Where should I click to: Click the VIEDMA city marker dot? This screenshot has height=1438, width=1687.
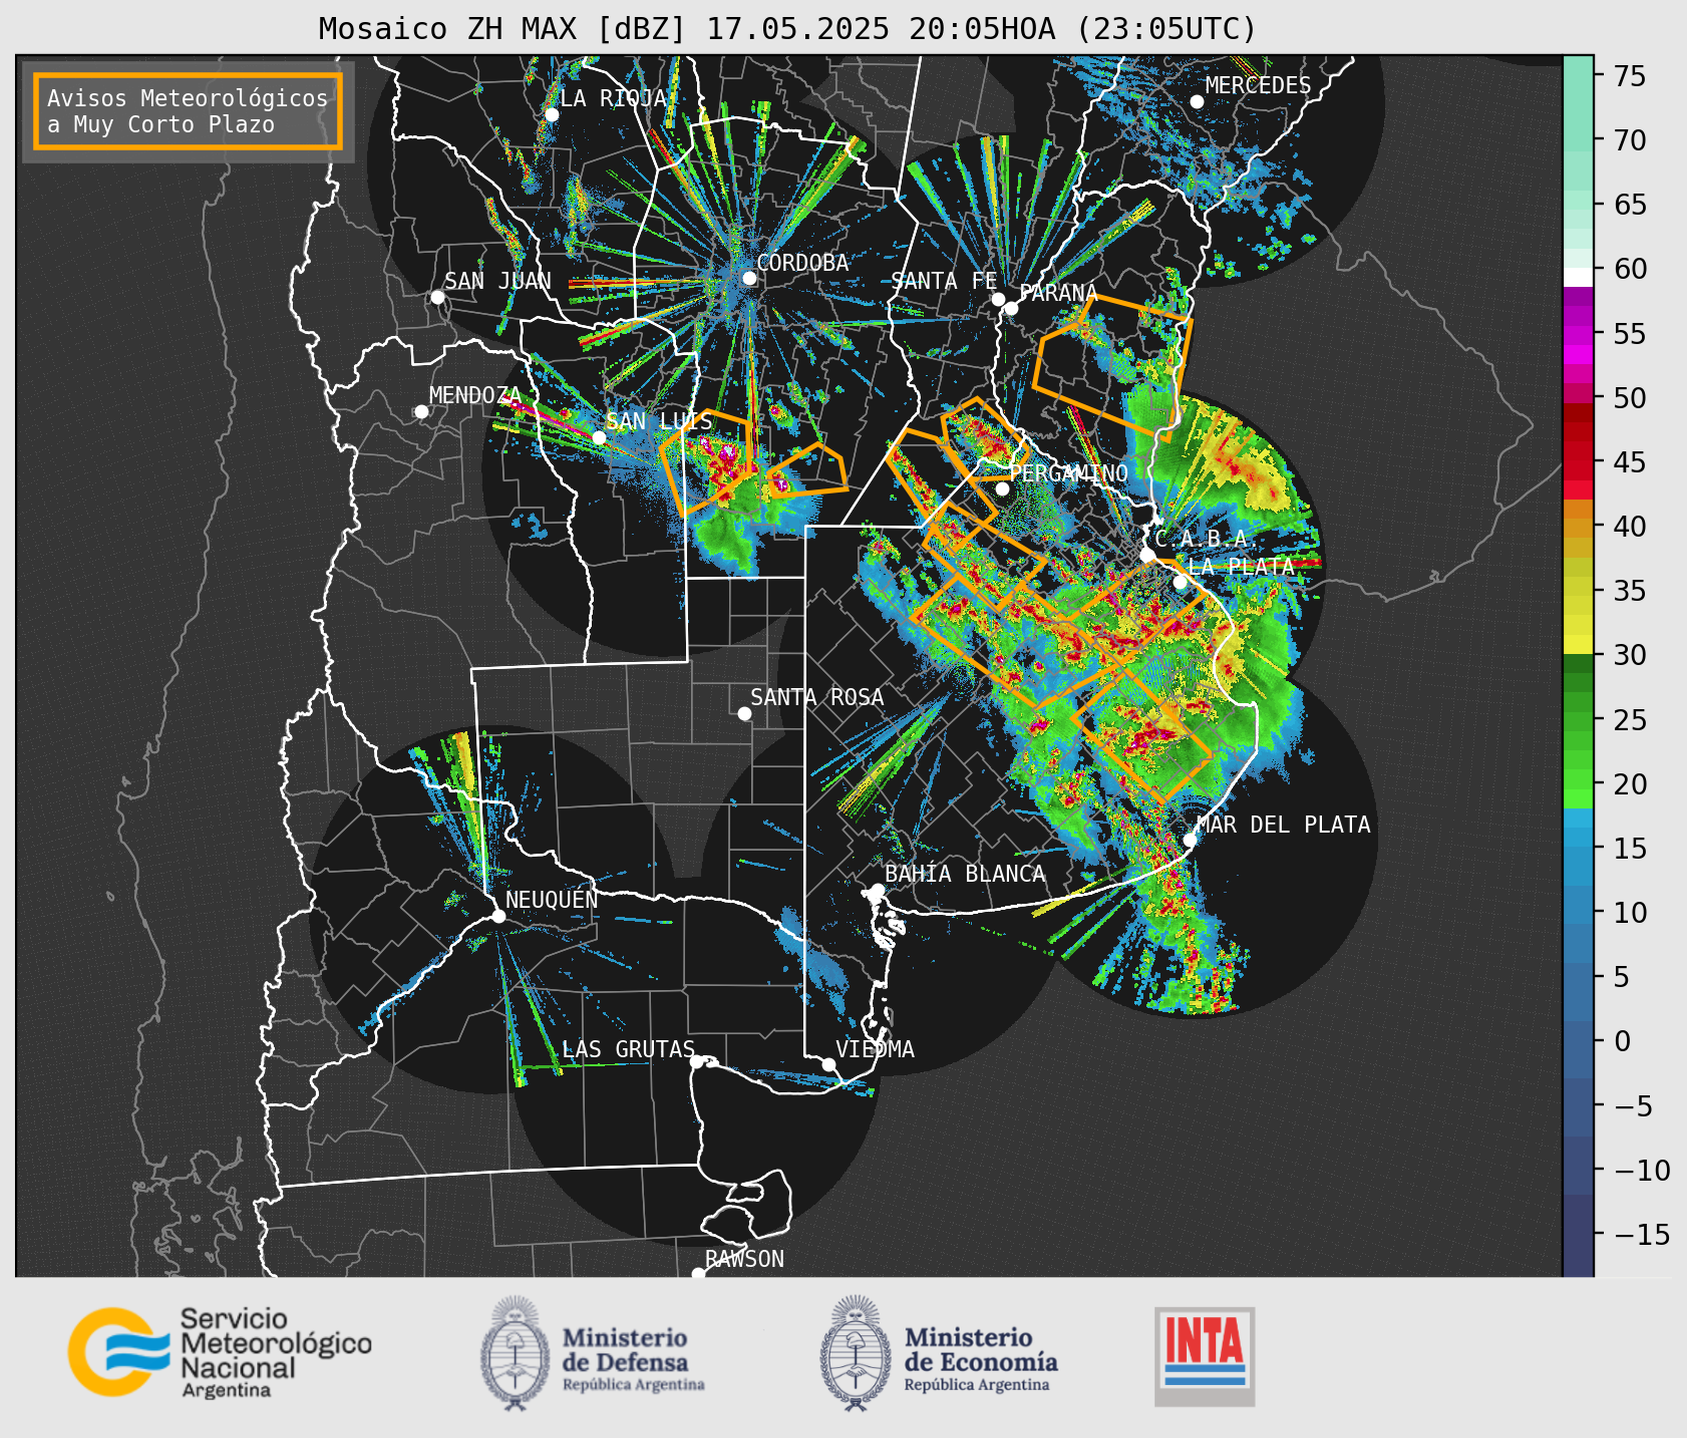pyautogui.click(x=829, y=1064)
